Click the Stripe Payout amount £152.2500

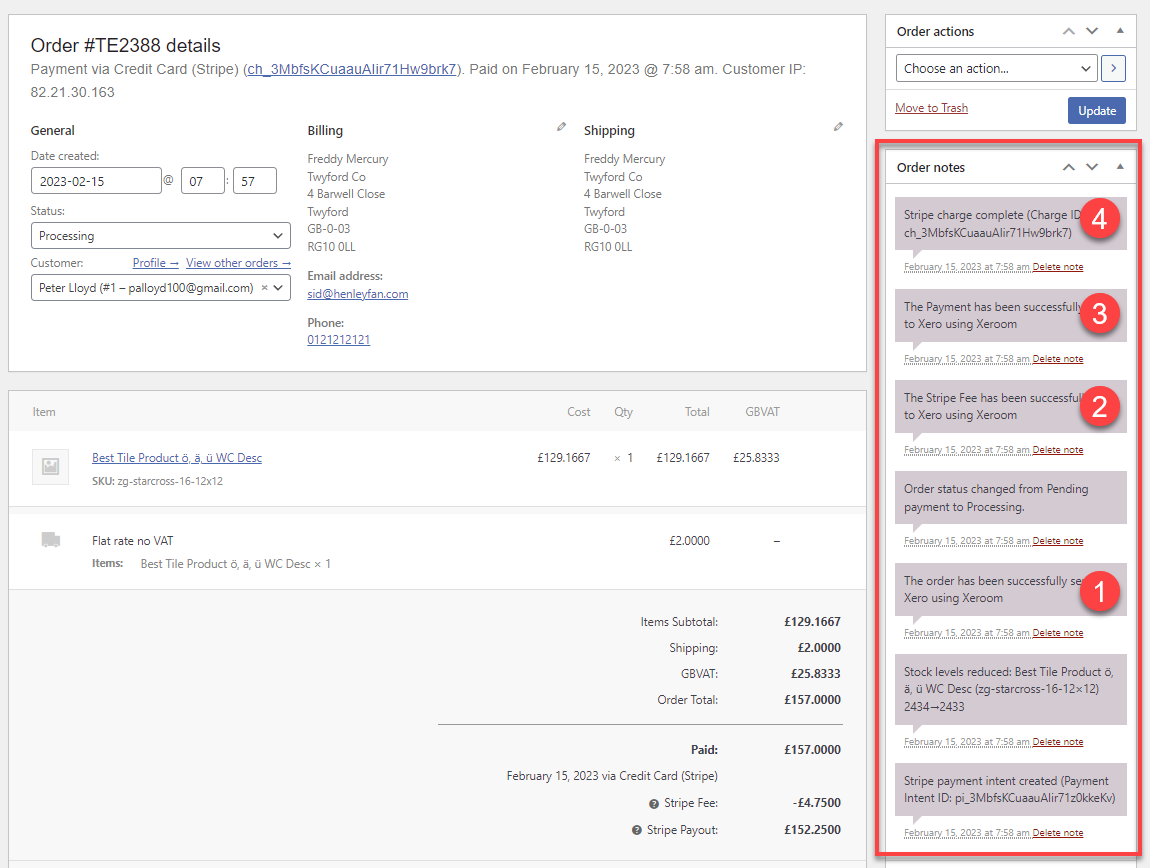813,830
